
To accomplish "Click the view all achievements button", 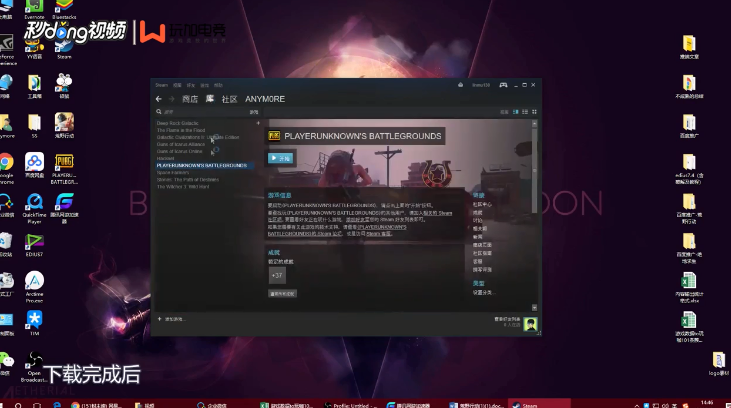I will [x=282, y=294].
